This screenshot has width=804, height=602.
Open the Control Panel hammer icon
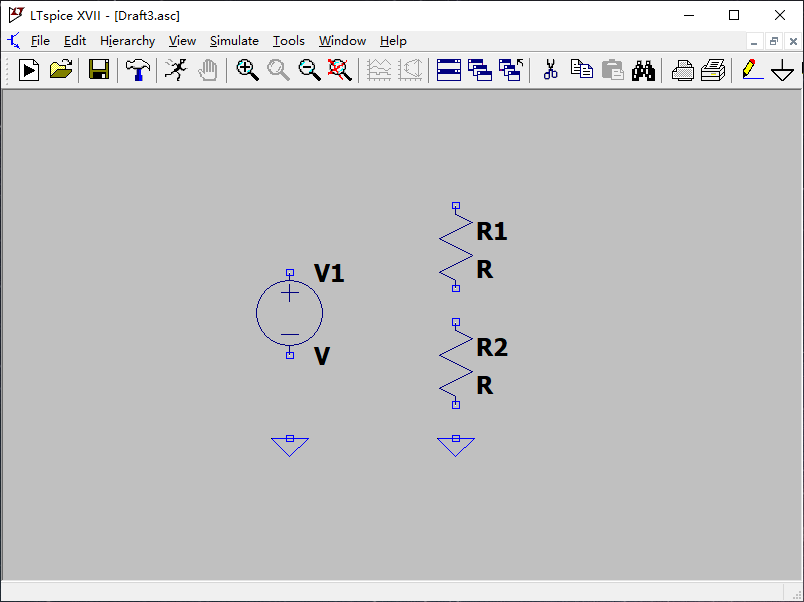[138, 70]
